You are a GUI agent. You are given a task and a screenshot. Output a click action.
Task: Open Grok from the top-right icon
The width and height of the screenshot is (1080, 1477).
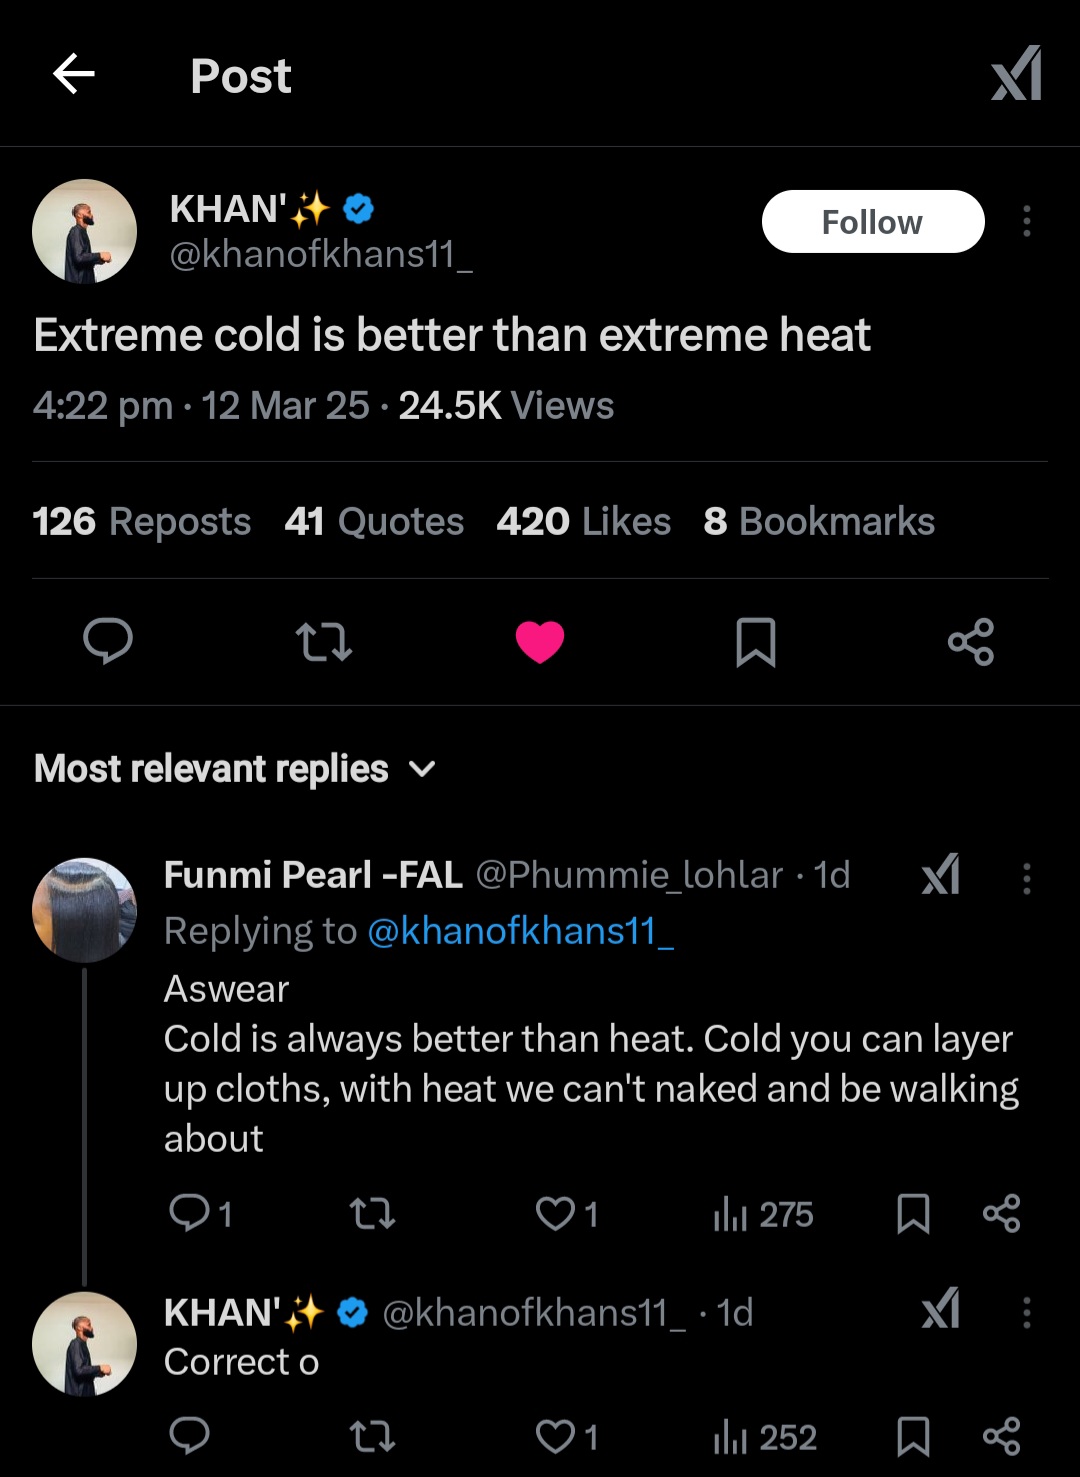point(1016,74)
